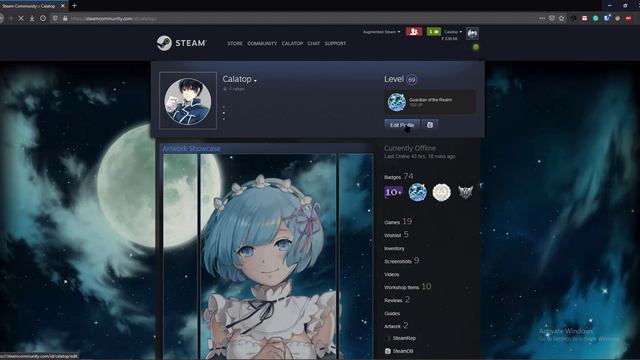Viewport: 640px width, 360px height.
Task: Click the Calatop profile avatar picture
Action: 188,101
